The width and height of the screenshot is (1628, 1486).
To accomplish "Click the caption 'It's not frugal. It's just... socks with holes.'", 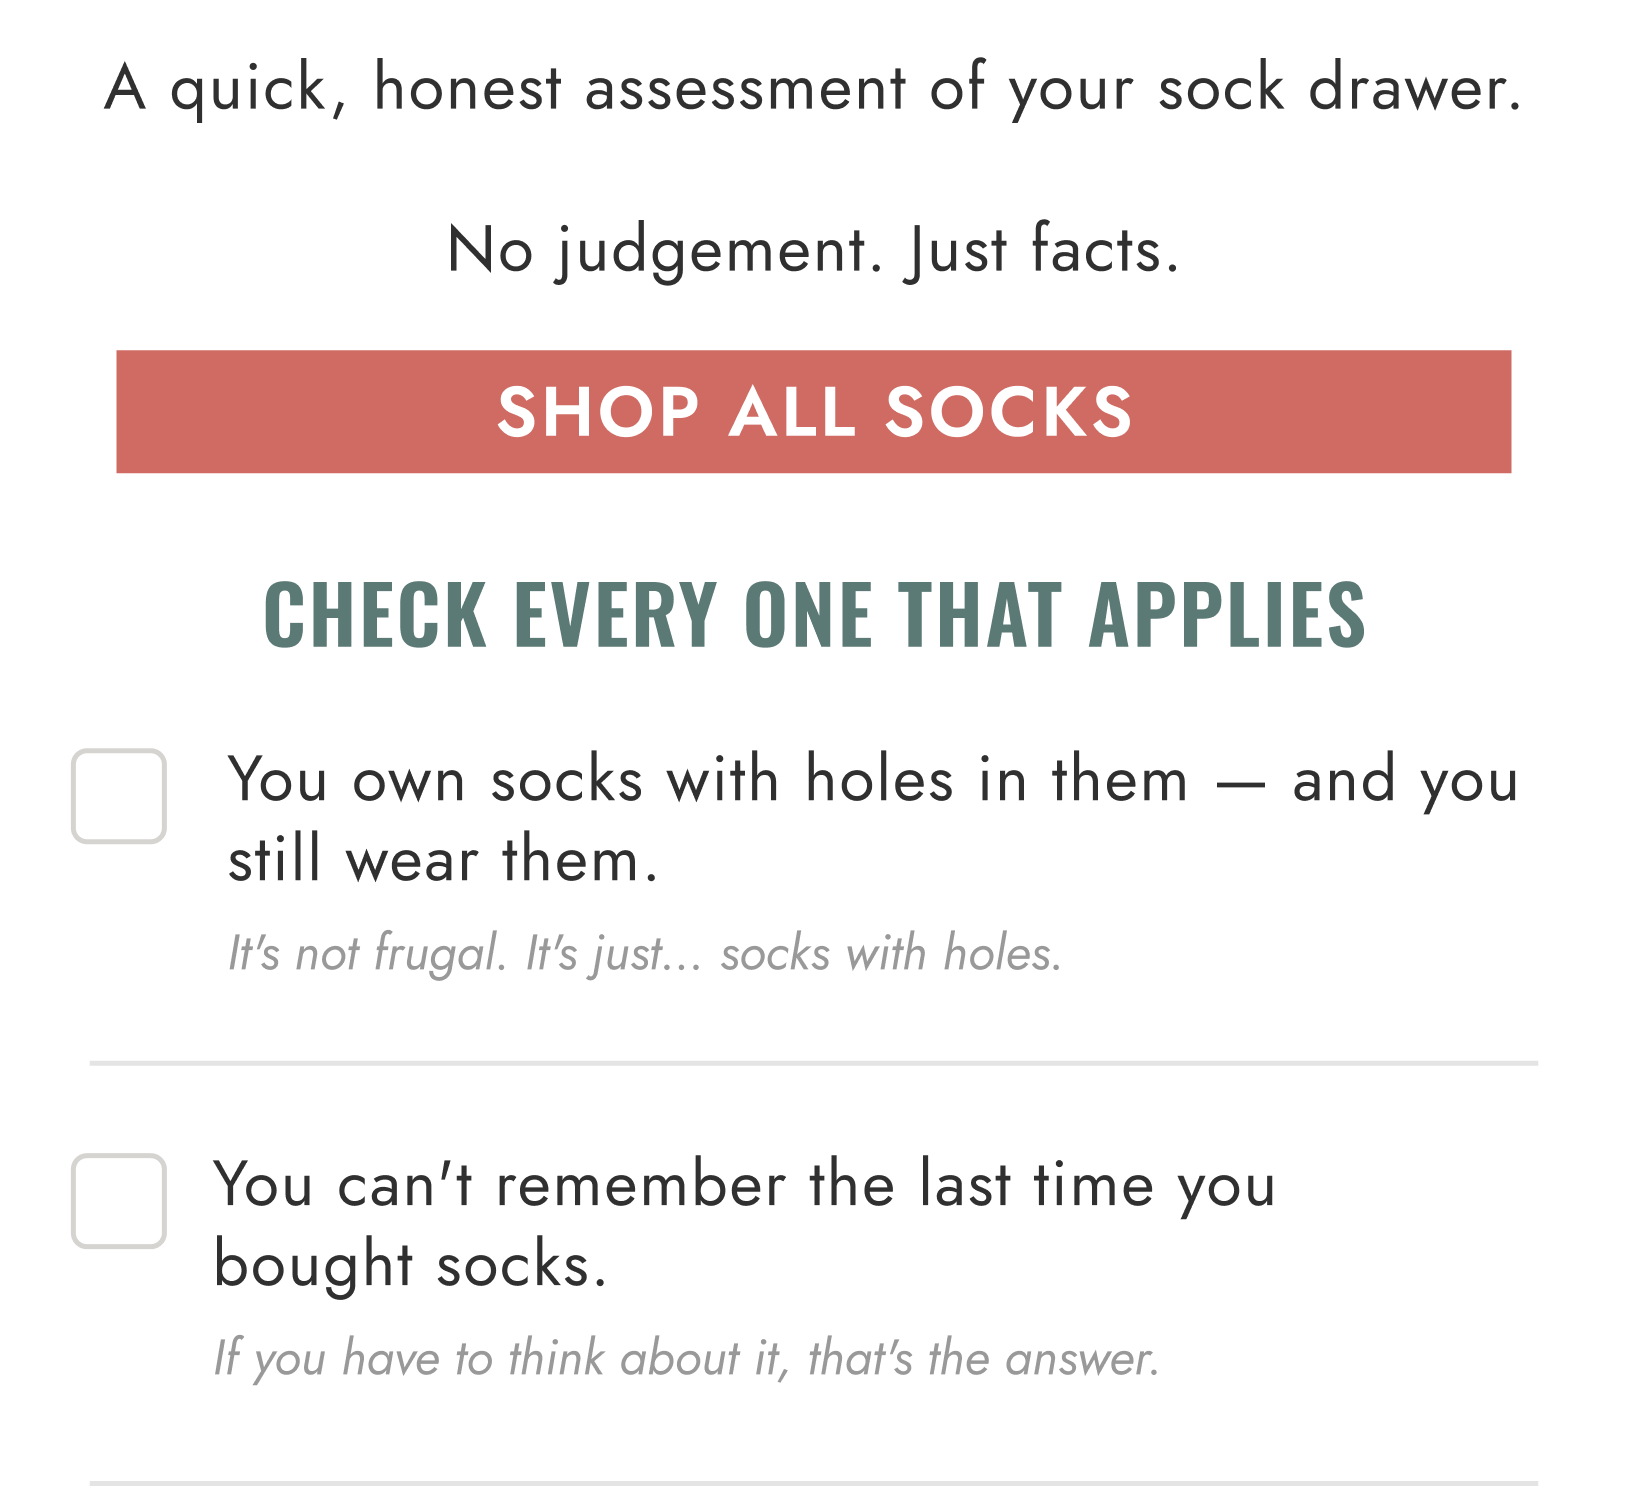I will point(645,953).
